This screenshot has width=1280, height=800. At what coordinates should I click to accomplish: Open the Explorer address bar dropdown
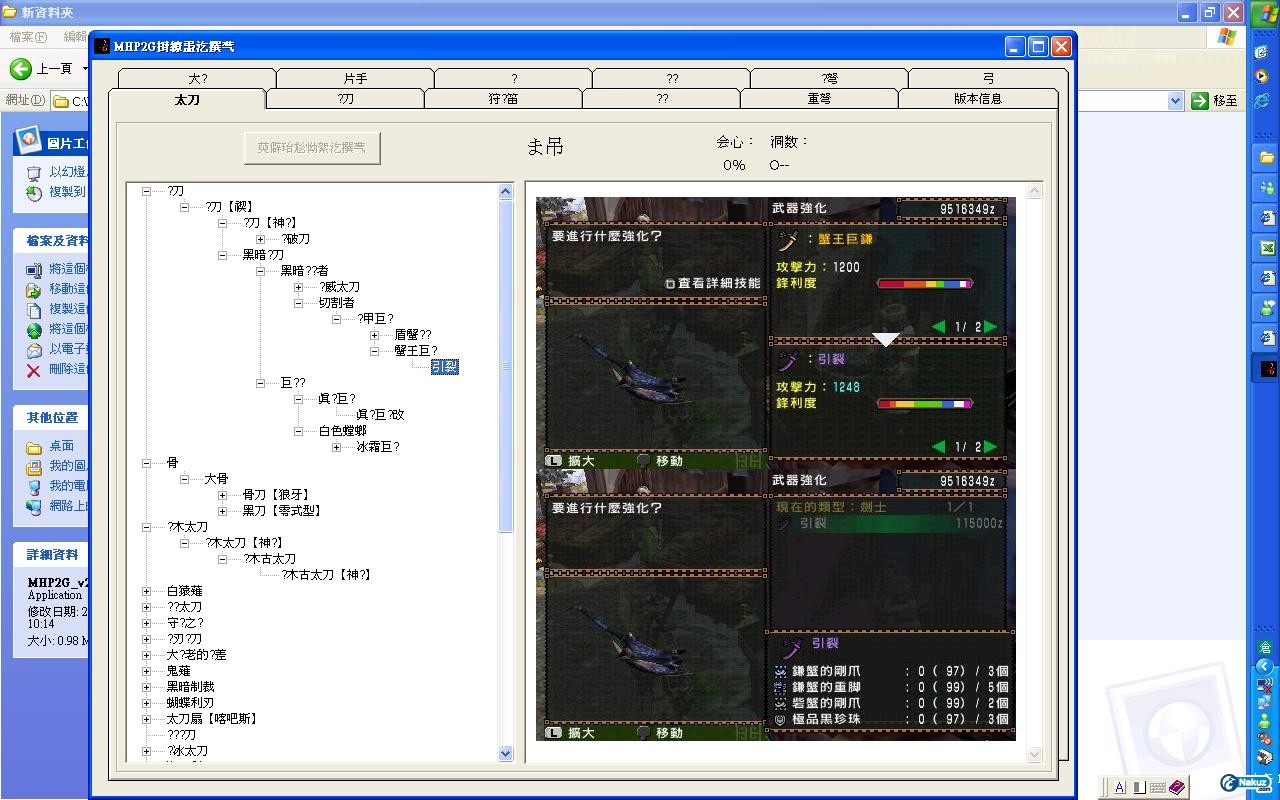pos(1175,100)
